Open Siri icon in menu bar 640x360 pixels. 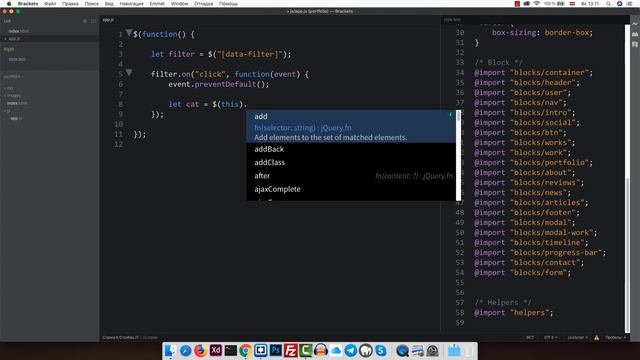pos(620,4)
